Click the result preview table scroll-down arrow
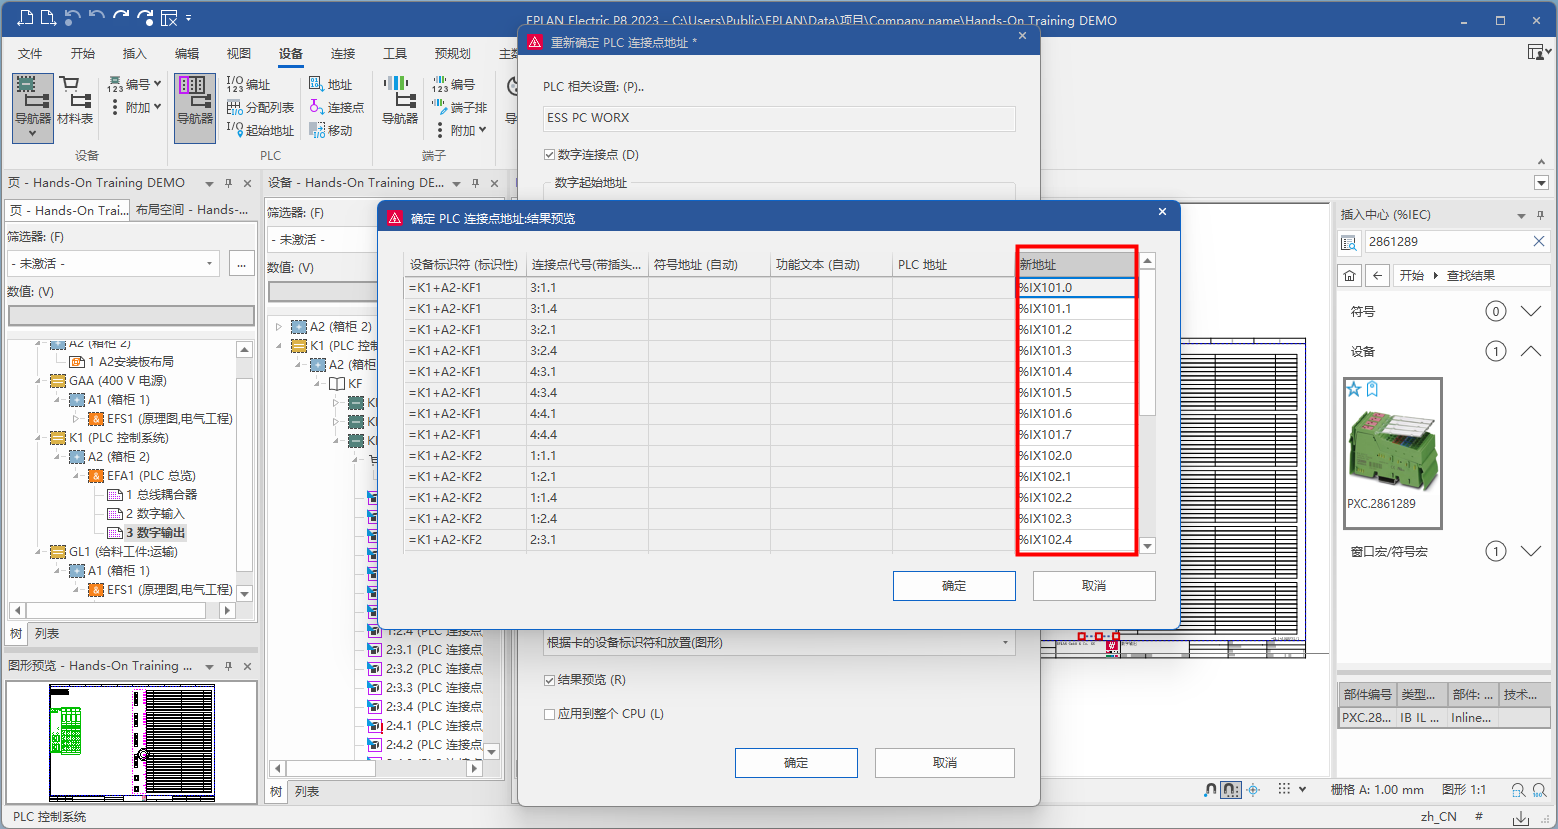 pos(1148,546)
